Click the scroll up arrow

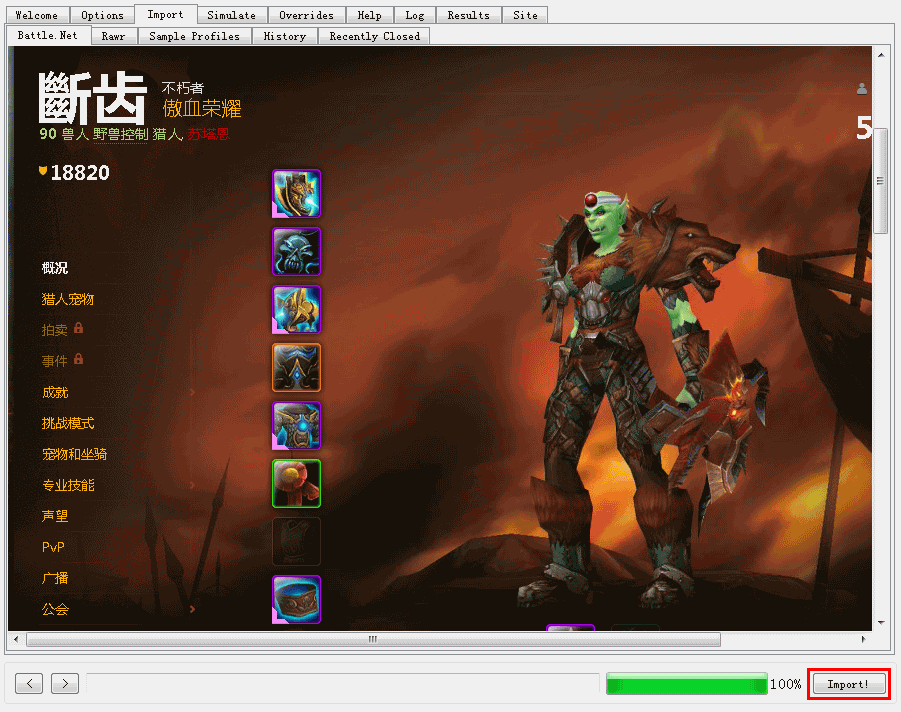coord(881,55)
